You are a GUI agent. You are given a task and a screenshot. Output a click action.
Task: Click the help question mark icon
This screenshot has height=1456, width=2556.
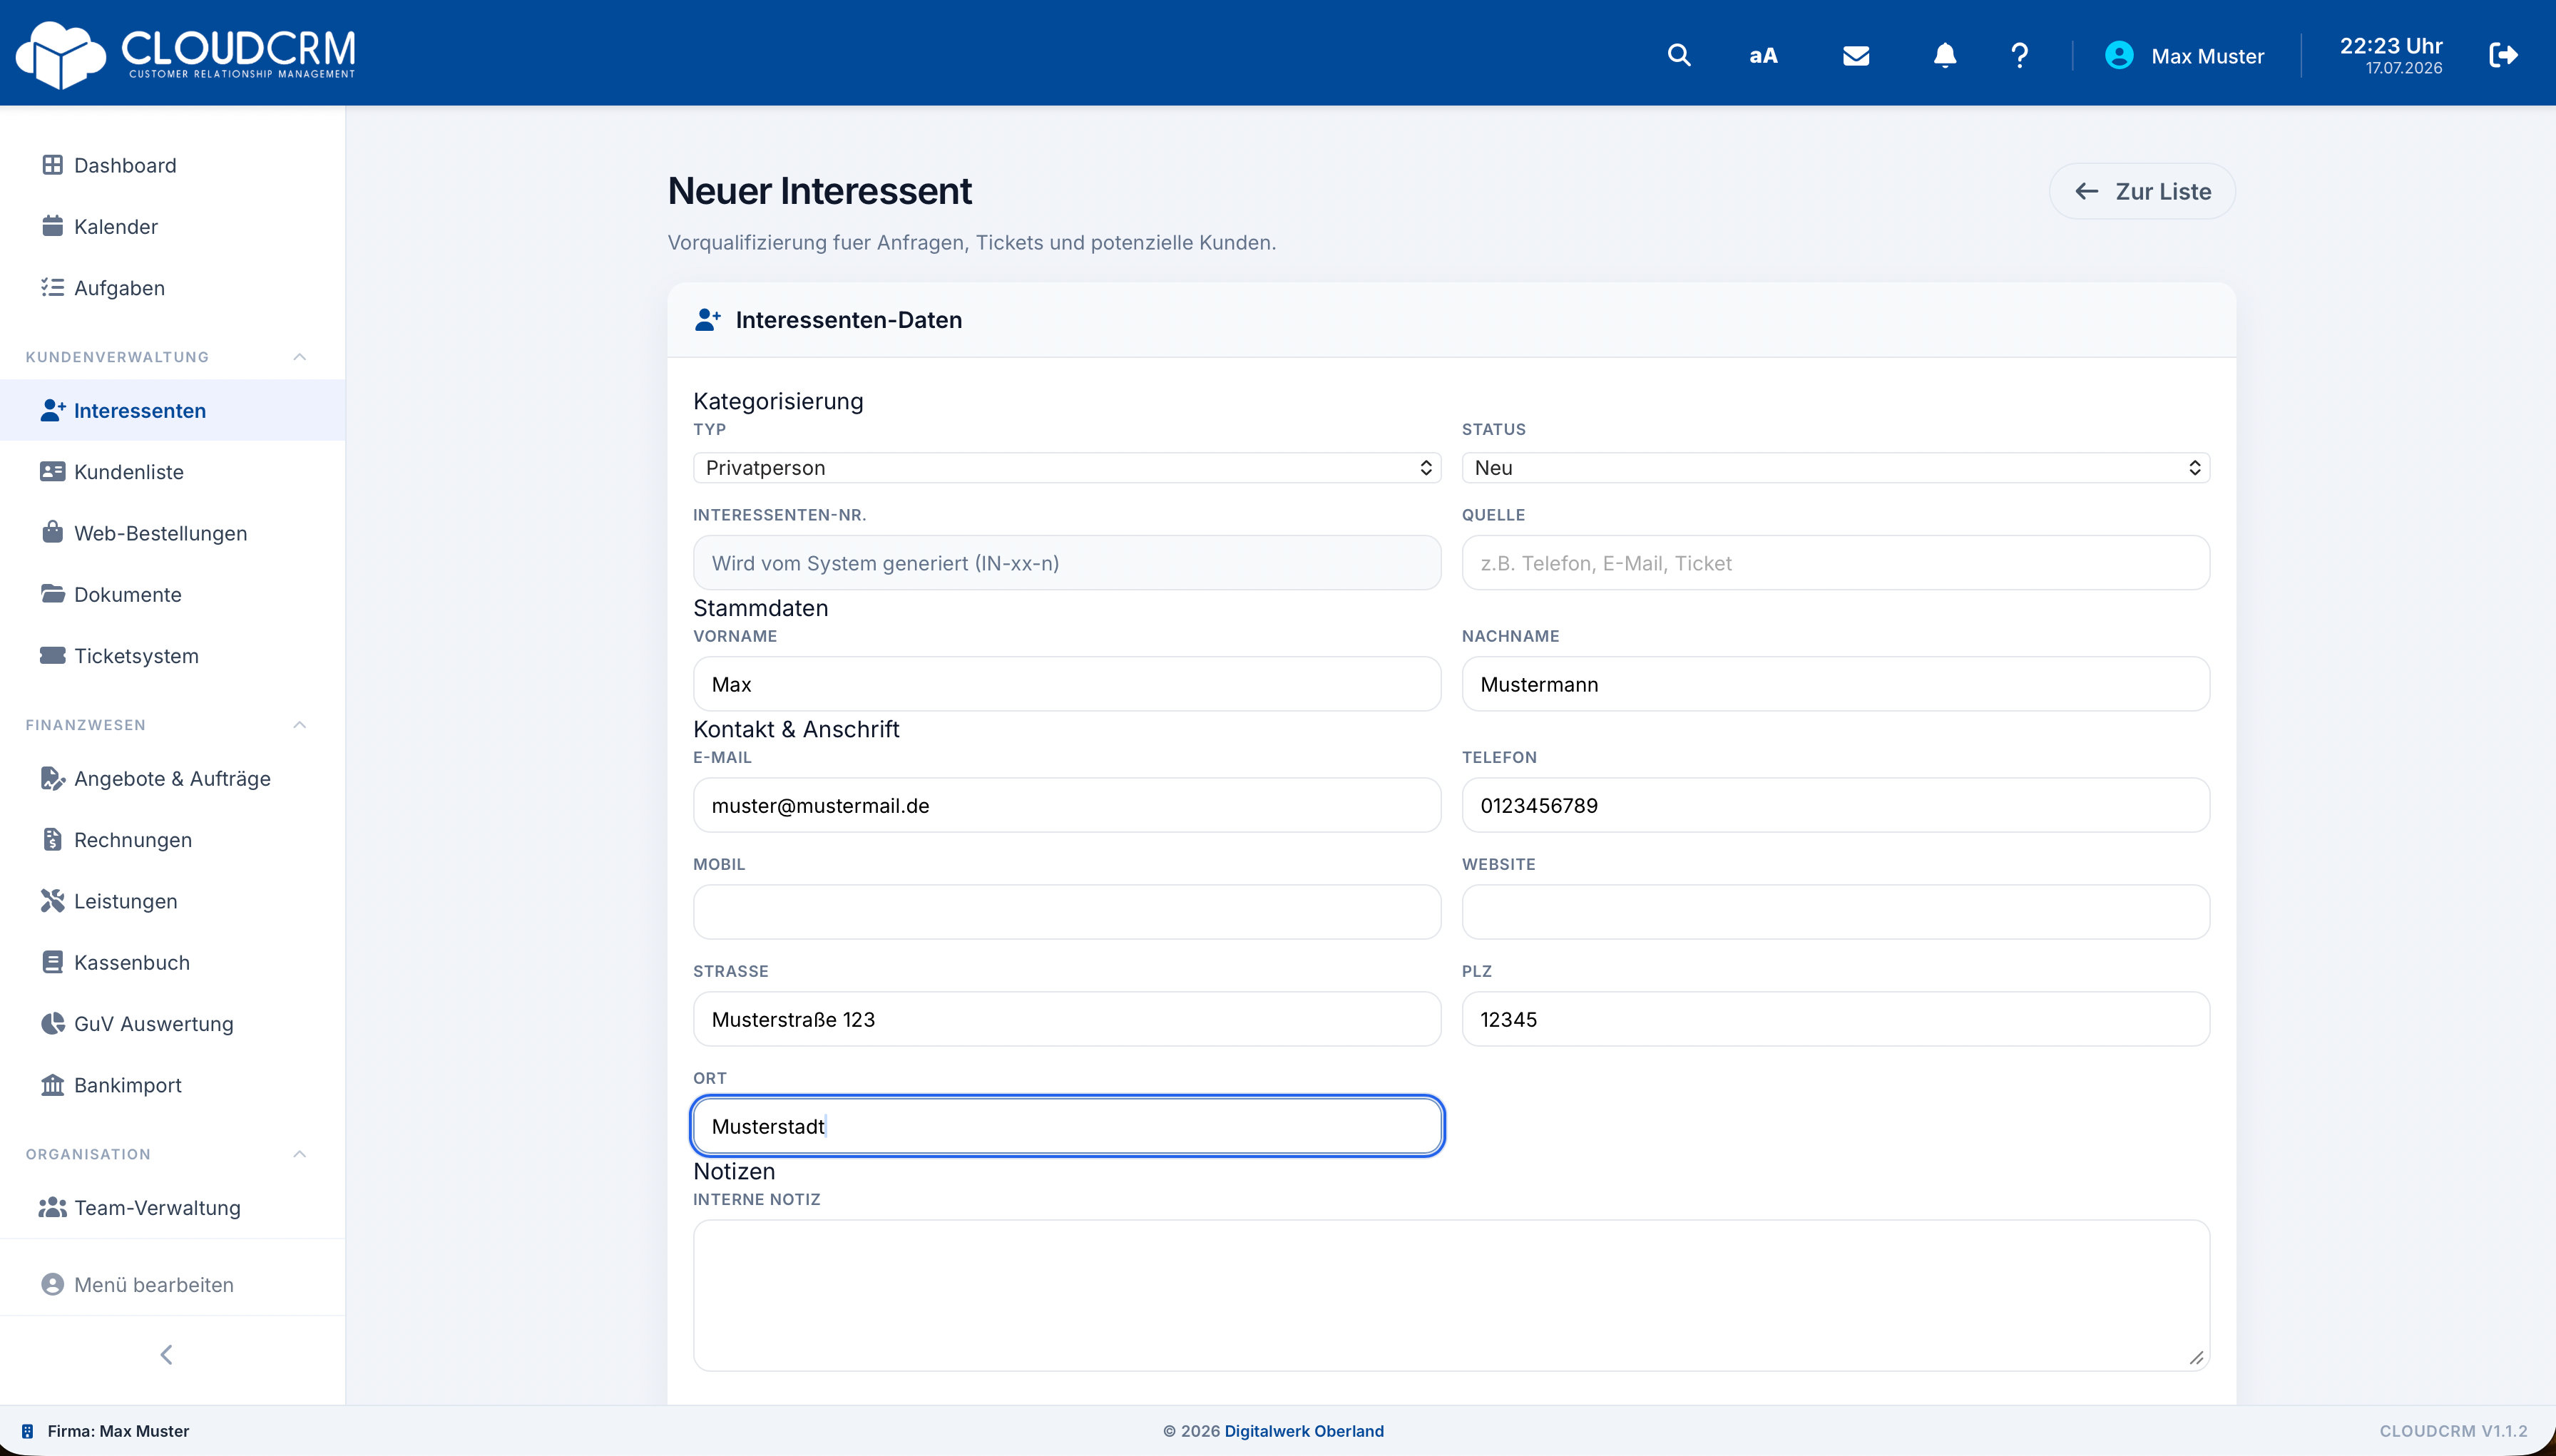(2019, 55)
